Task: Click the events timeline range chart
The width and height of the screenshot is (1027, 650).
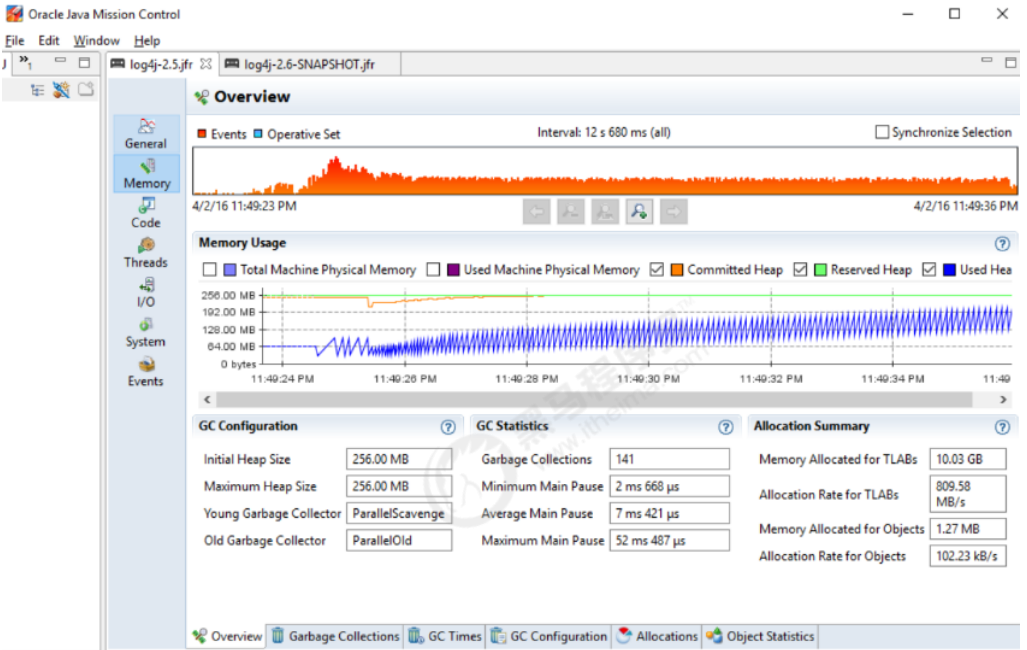Action: click(605, 171)
